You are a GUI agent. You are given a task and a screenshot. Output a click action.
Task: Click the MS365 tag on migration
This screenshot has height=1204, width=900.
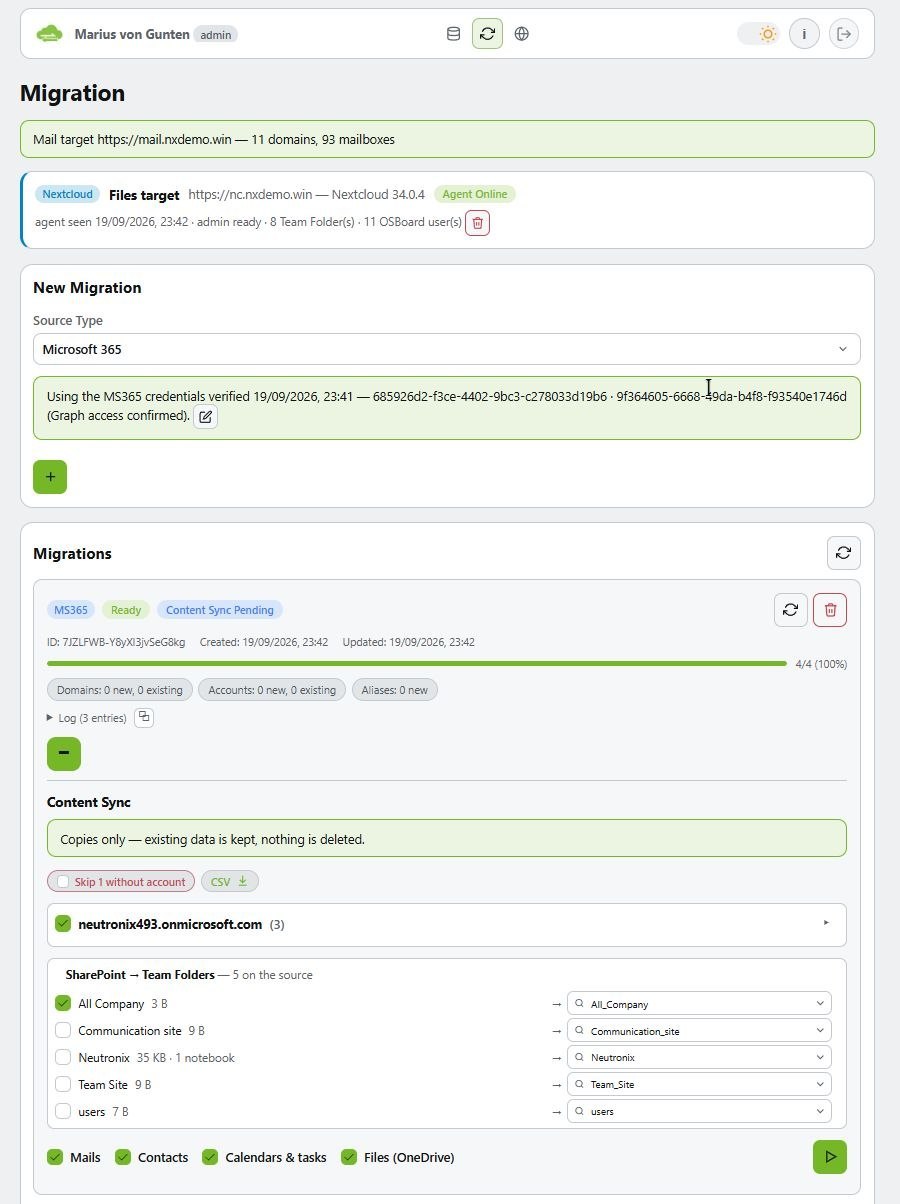71,610
